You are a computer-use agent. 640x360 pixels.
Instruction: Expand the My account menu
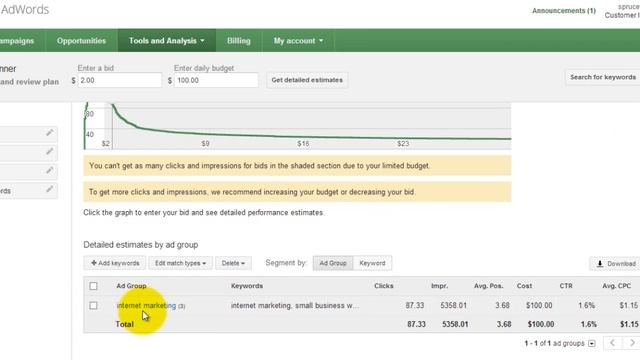[x=298, y=41]
